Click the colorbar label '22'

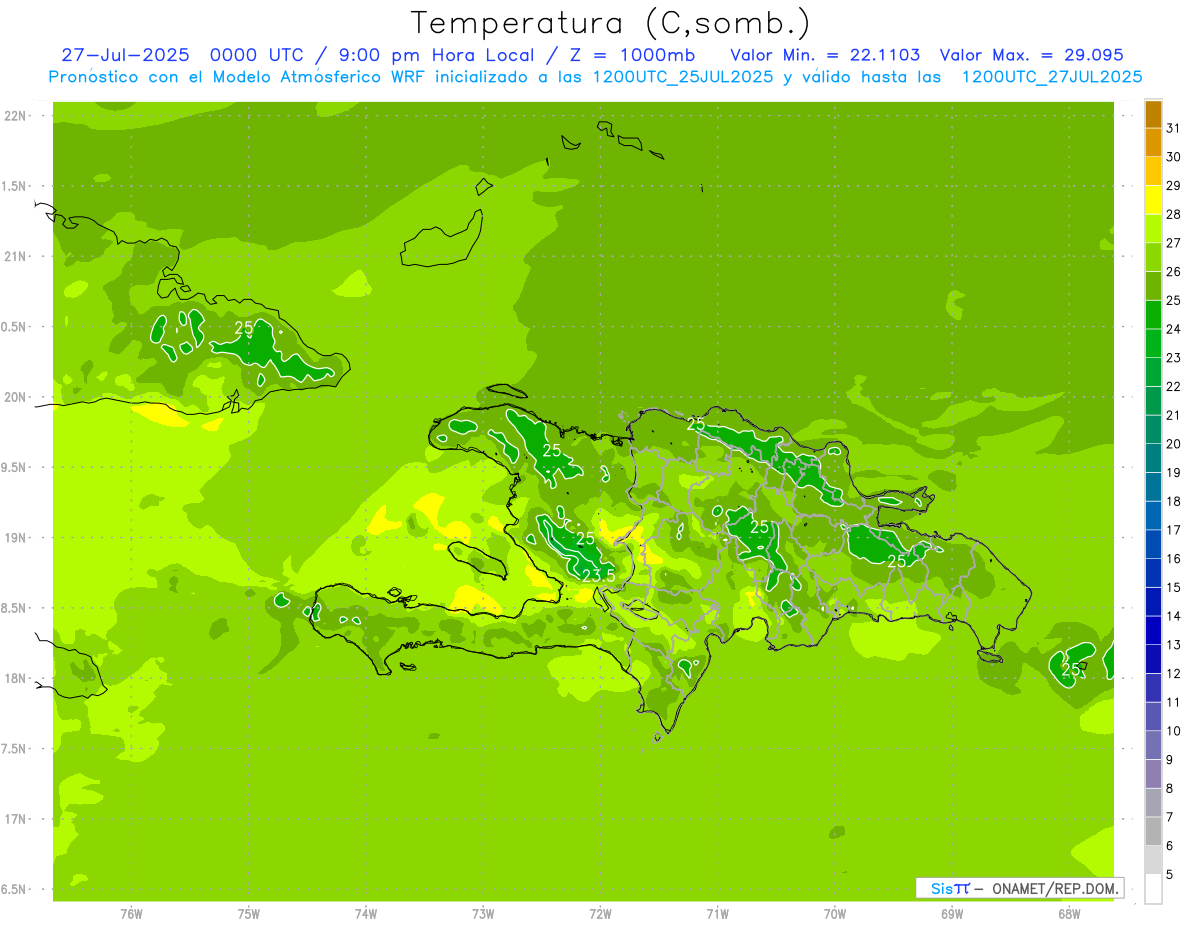click(x=1174, y=386)
